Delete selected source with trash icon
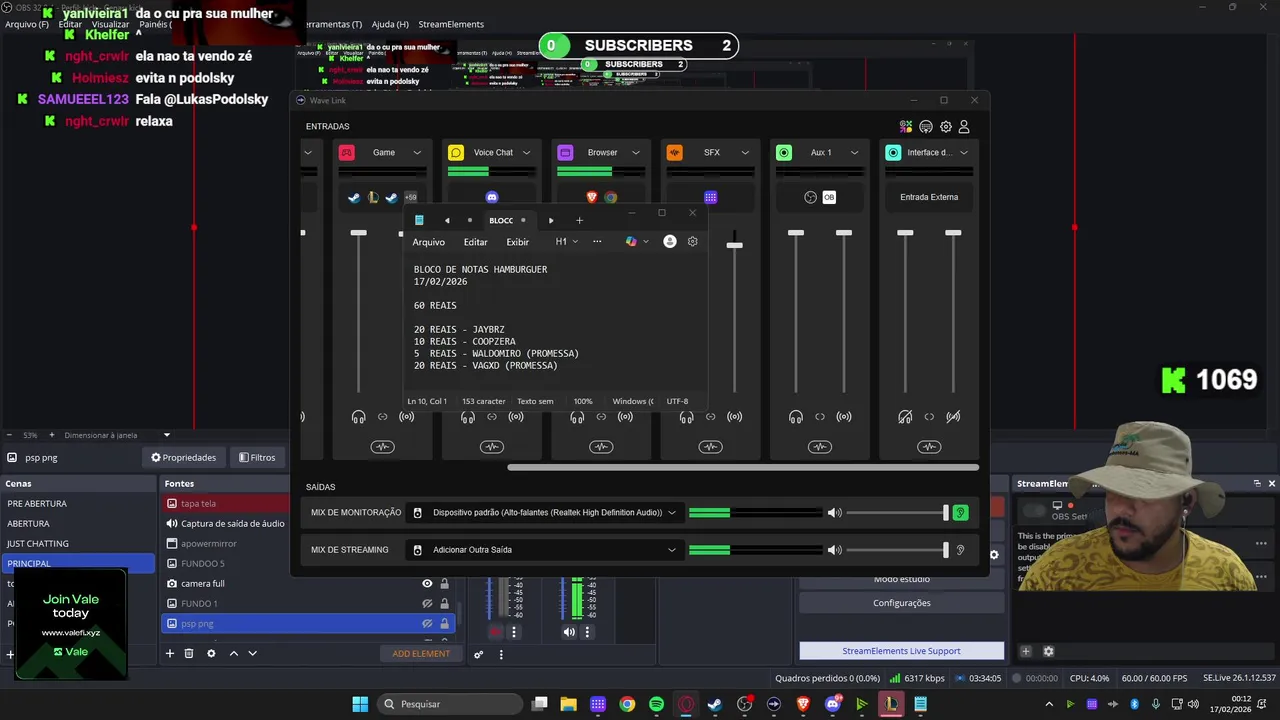This screenshot has height=720, width=1280. (x=189, y=653)
